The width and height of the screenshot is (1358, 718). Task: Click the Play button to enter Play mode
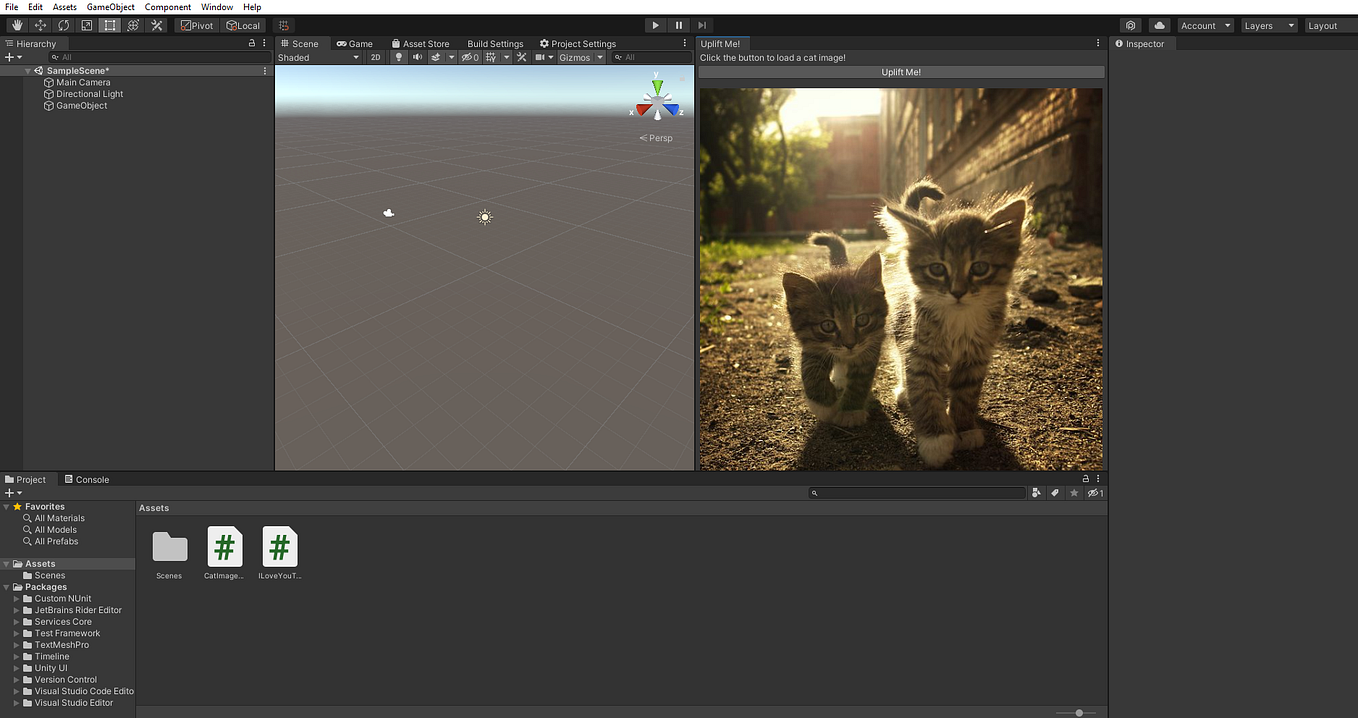tap(655, 24)
